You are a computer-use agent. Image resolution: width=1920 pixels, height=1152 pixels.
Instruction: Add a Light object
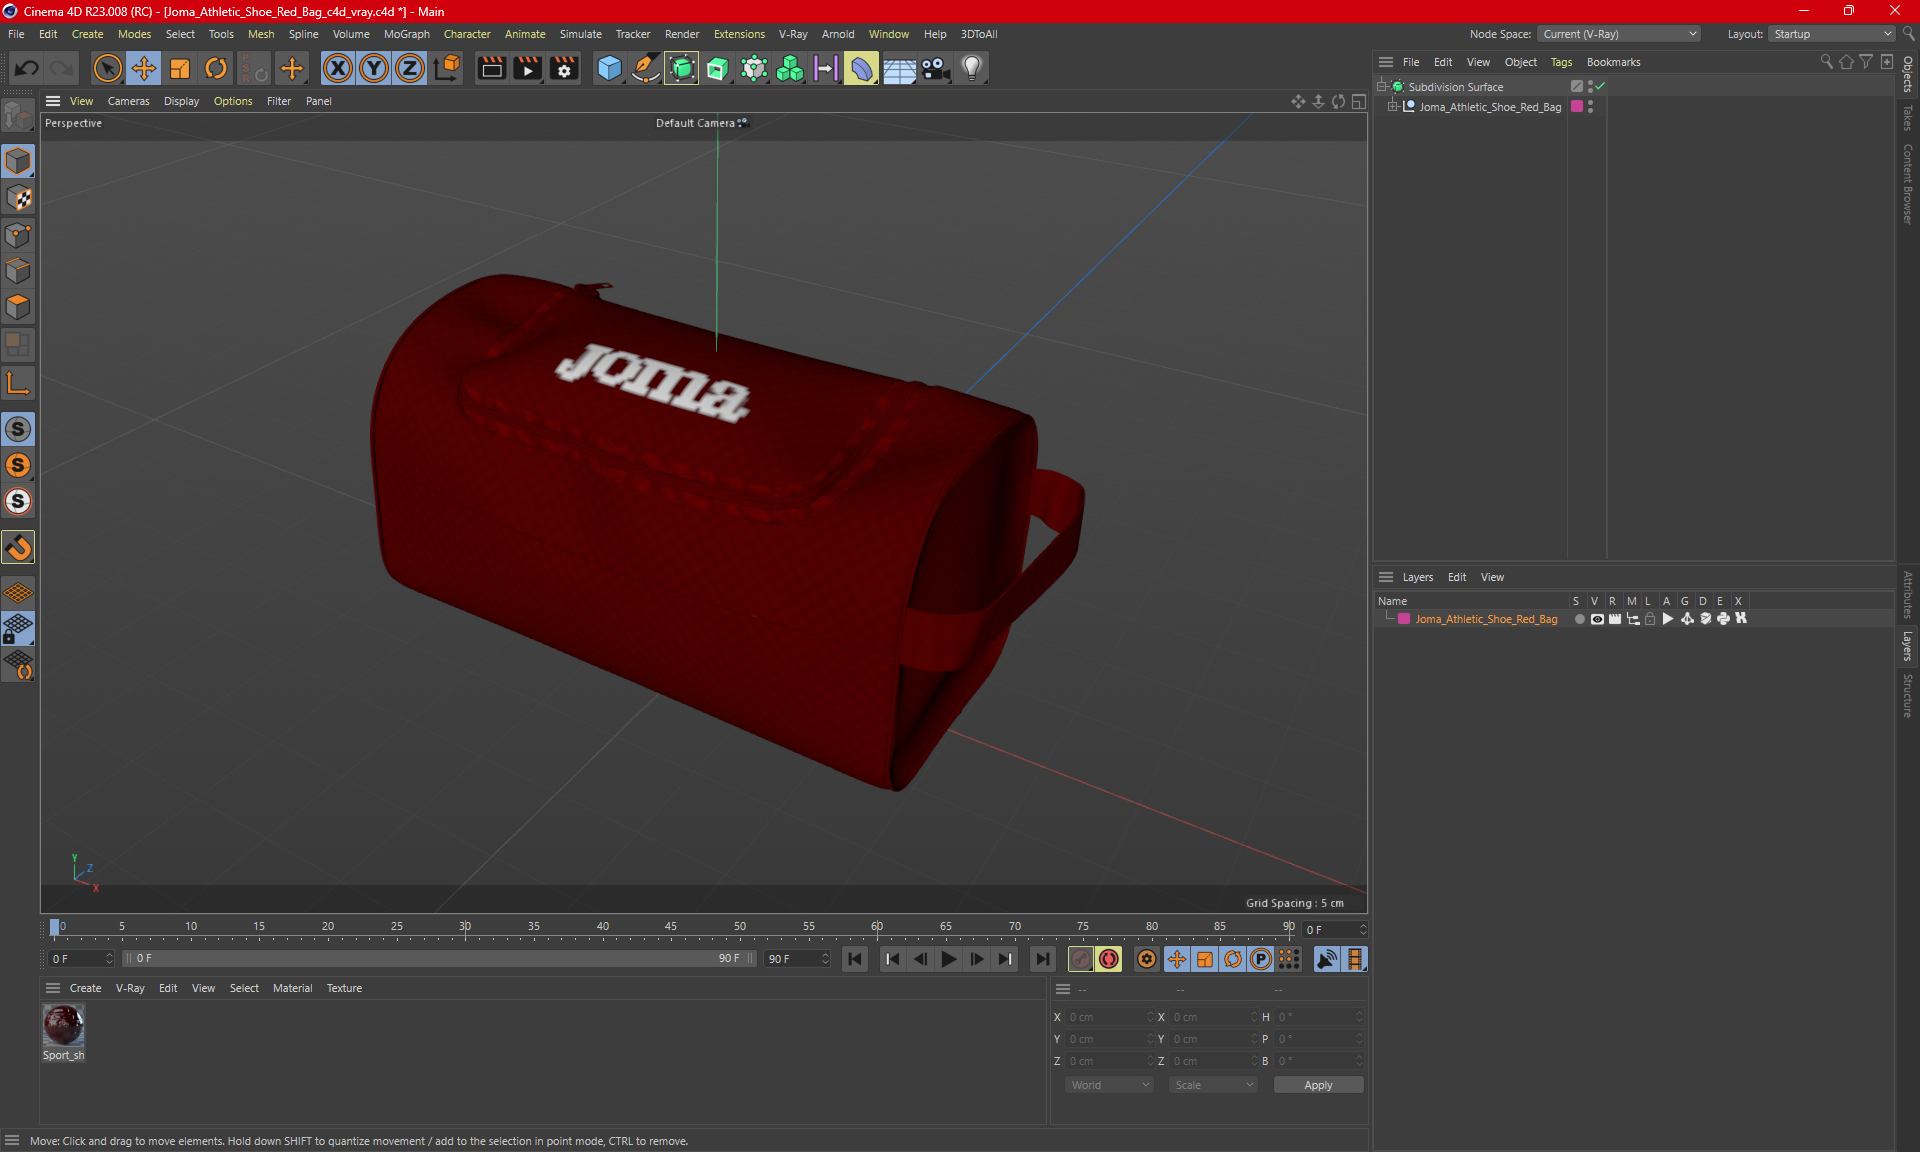click(x=972, y=68)
